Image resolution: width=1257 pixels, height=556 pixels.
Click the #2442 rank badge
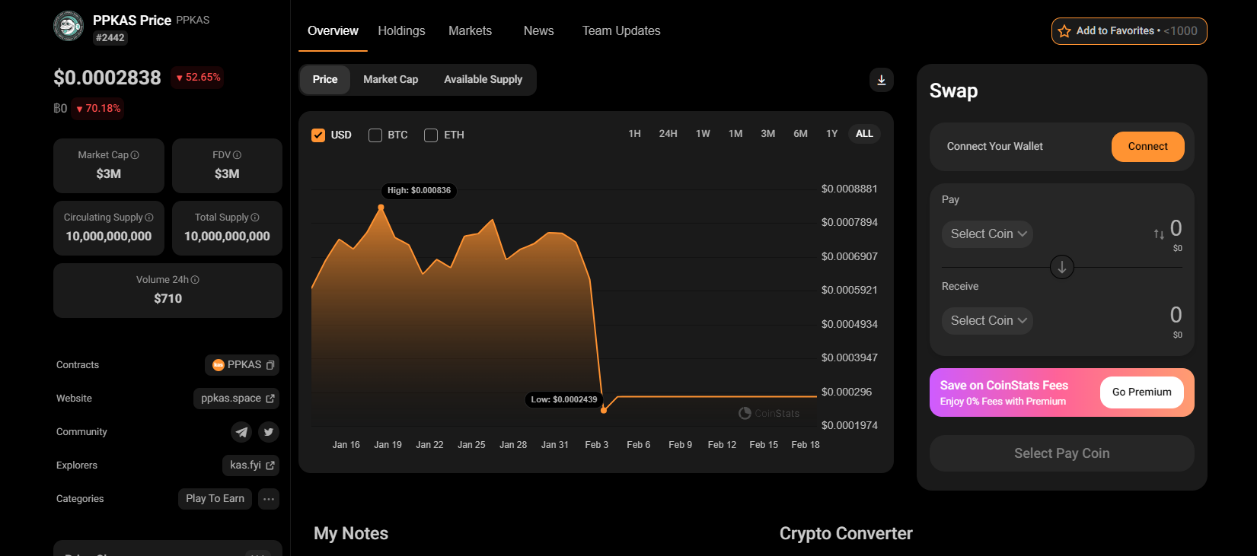(110, 38)
